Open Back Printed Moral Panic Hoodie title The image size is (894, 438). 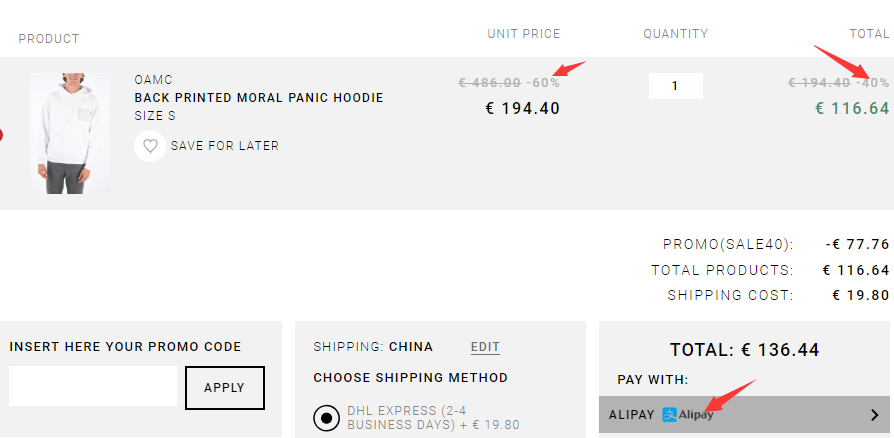coord(259,98)
